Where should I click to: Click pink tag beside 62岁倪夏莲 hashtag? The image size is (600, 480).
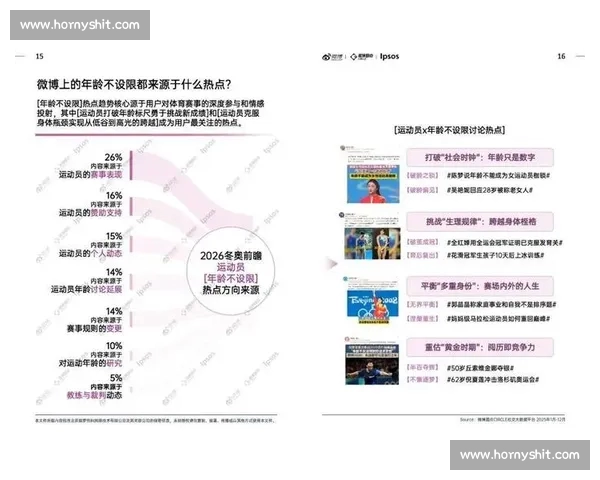click(422, 380)
